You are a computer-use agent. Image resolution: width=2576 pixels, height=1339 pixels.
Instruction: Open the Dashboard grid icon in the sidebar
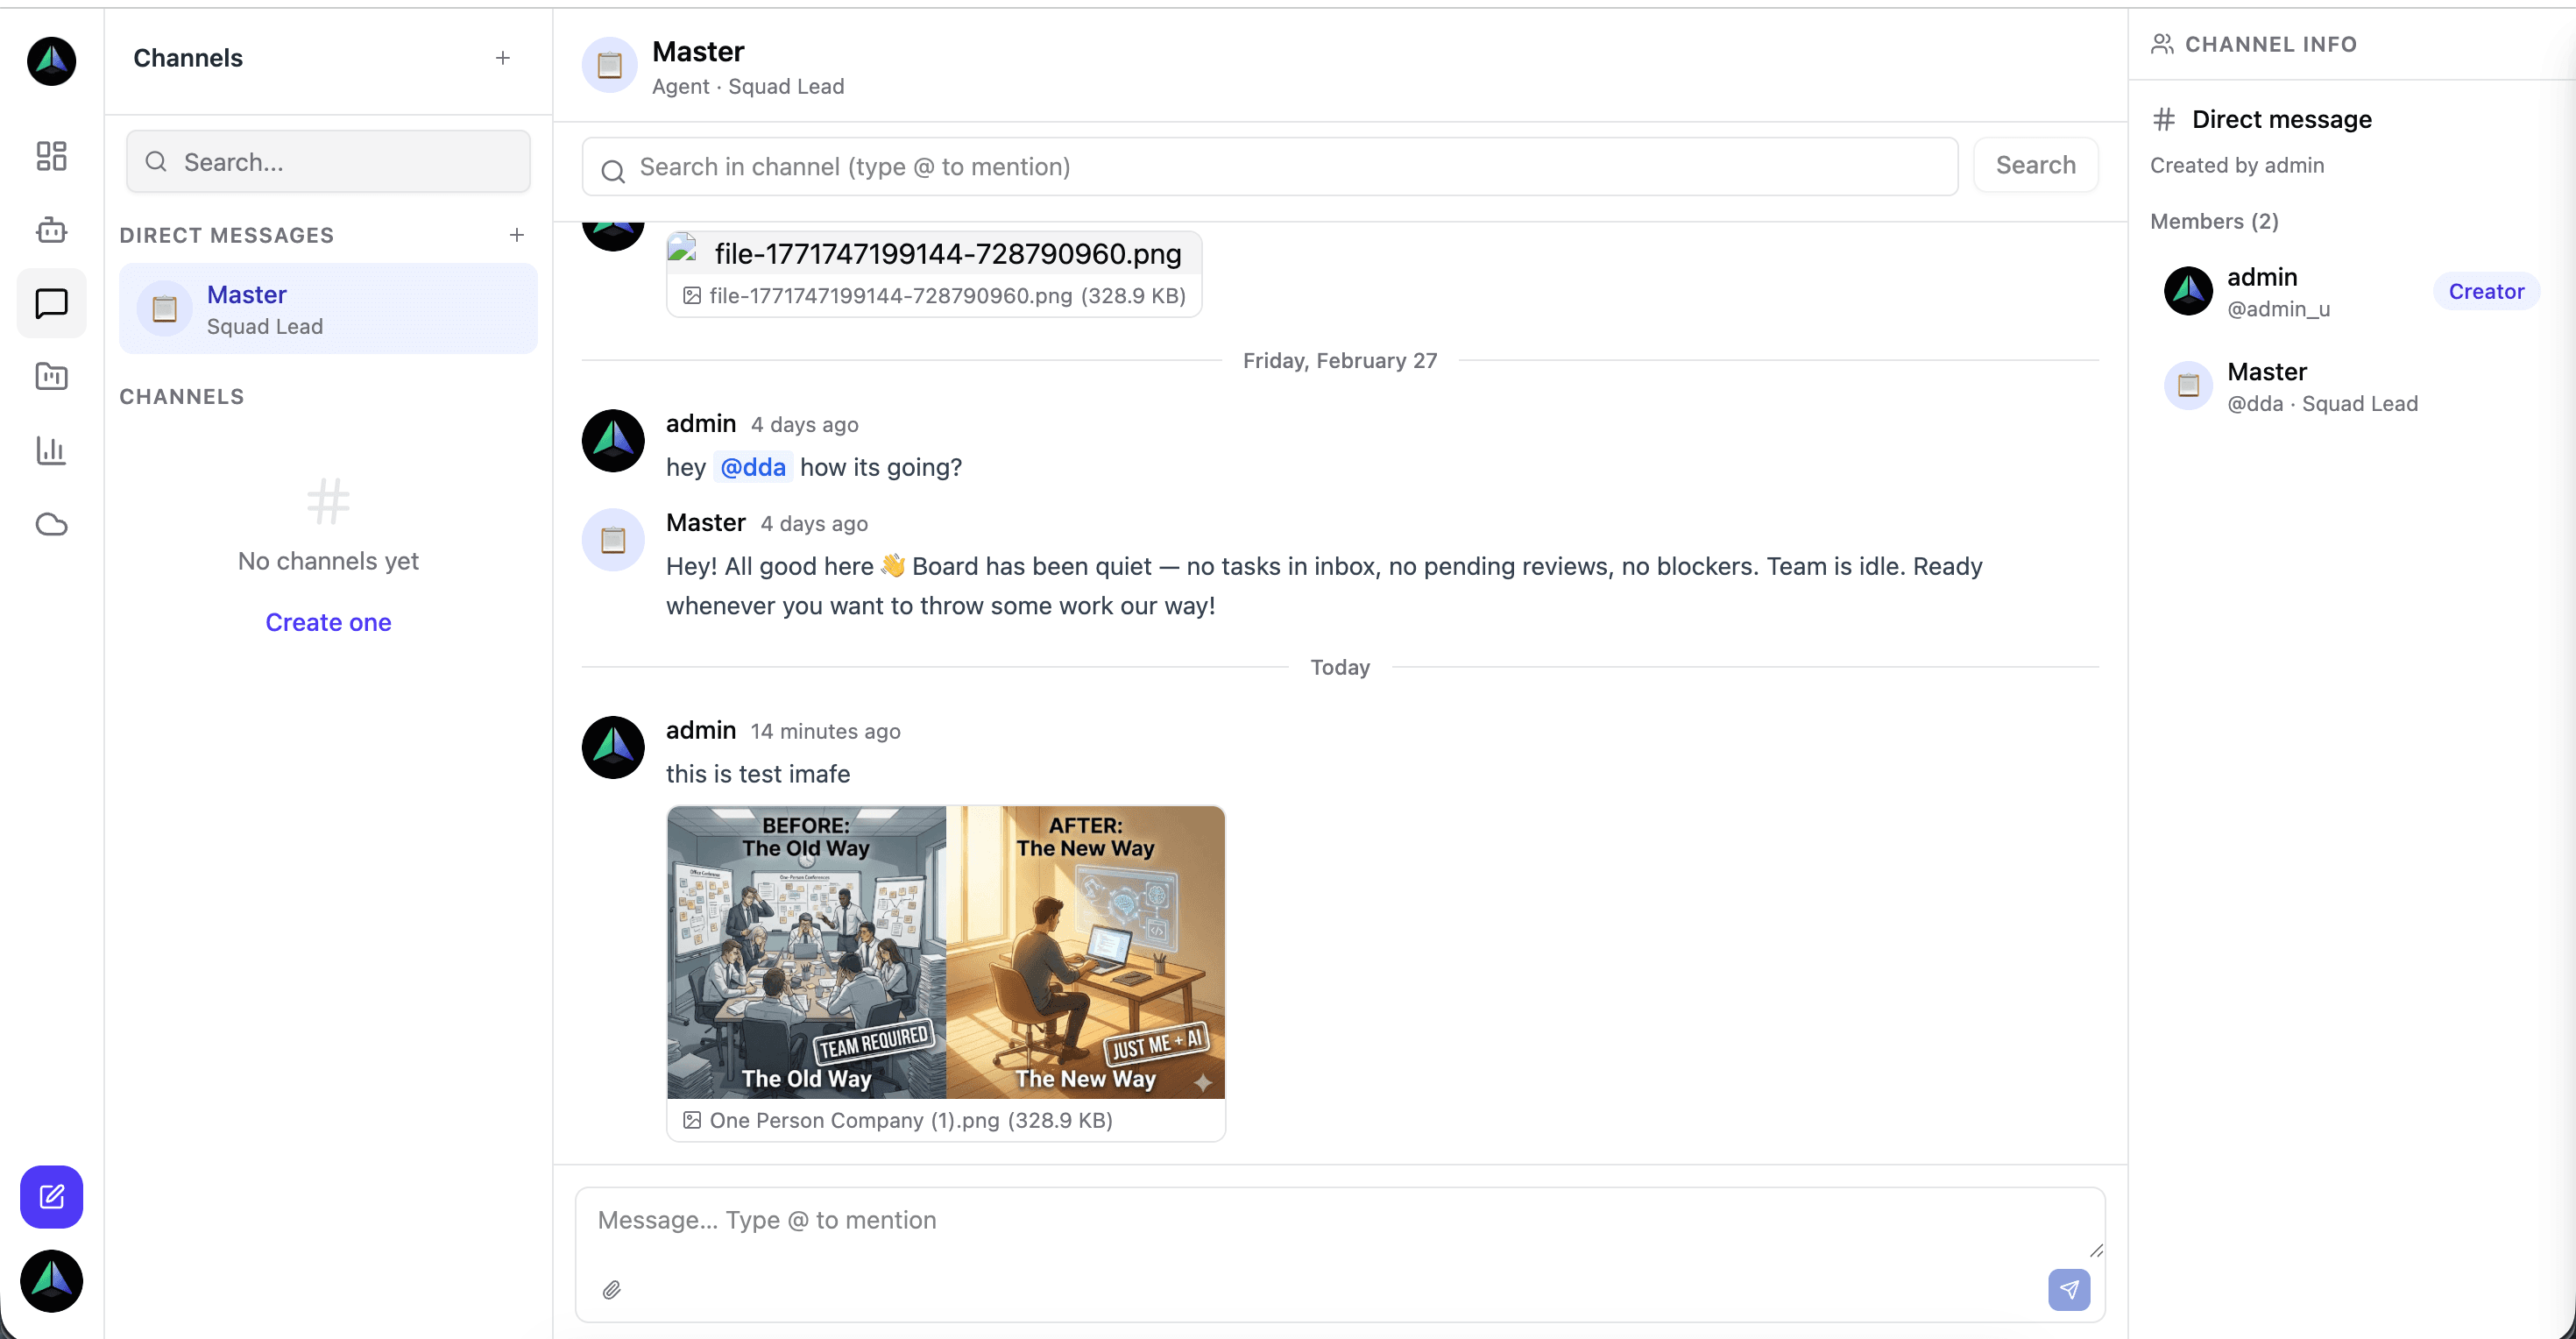point(51,156)
